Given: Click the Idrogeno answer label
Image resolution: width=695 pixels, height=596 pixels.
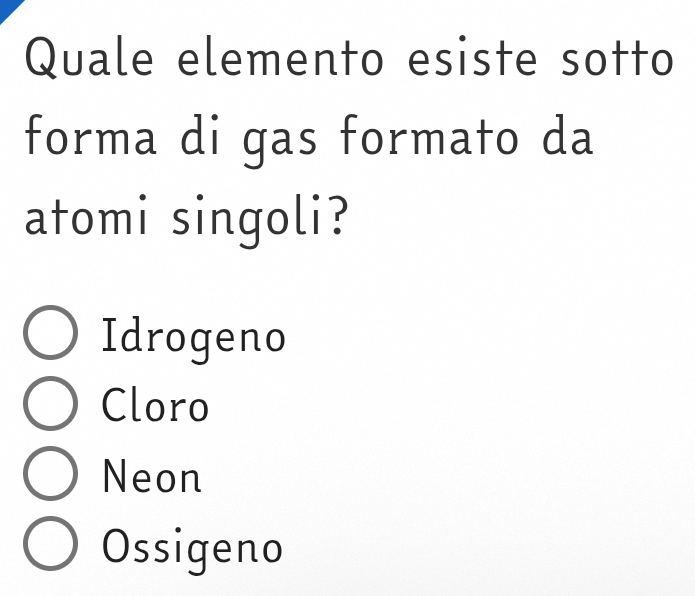Looking at the screenshot, I should click(194, 336).
